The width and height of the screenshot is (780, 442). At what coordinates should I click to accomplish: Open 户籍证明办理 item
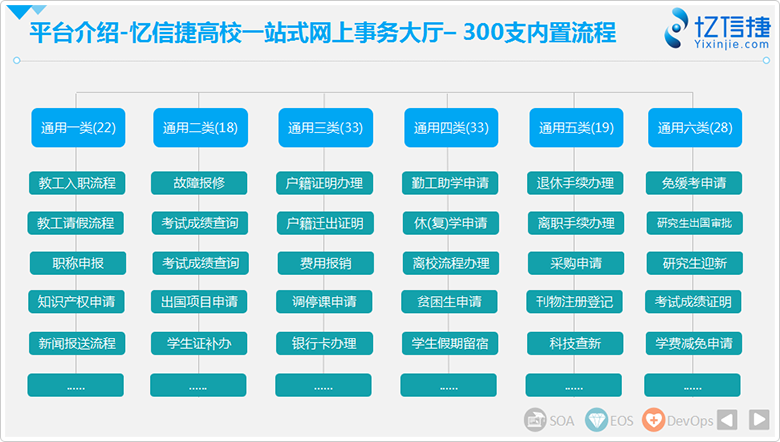tap(324, 183)
